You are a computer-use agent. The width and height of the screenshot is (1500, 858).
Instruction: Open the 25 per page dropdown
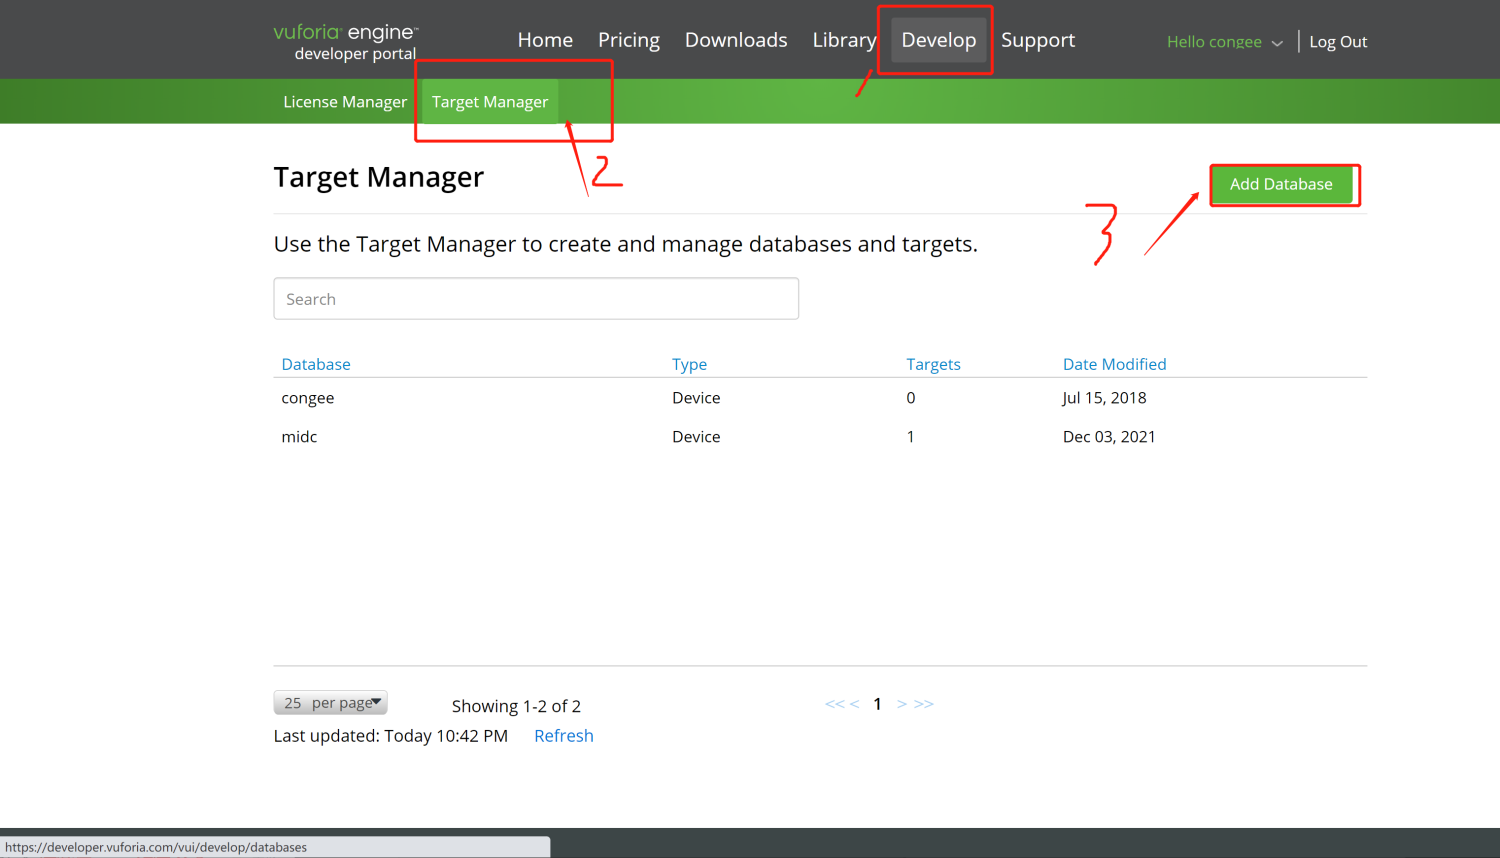(x=331, y=703)
